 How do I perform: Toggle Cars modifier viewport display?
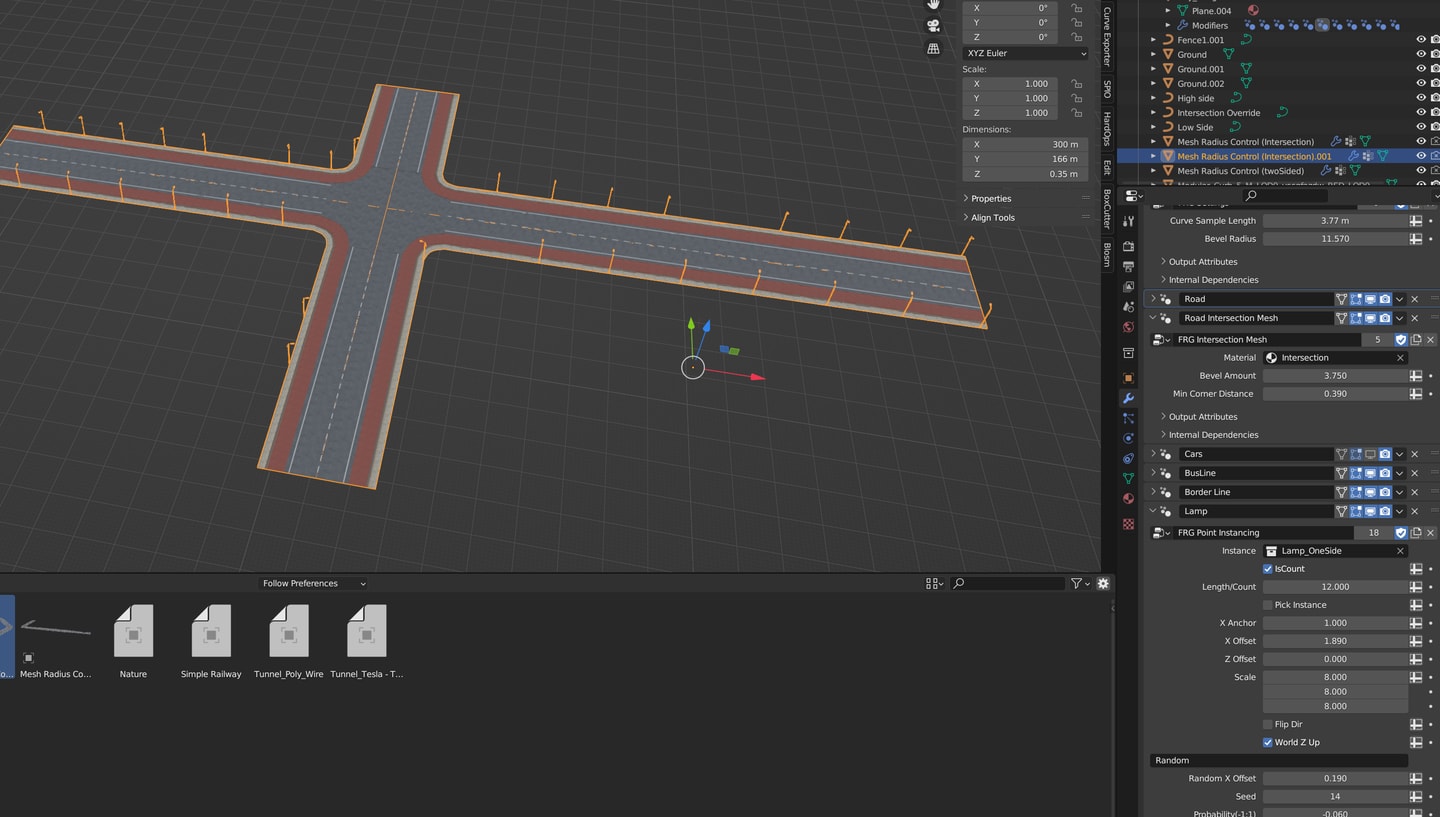pyautogui.click(x=1370, y=454)
